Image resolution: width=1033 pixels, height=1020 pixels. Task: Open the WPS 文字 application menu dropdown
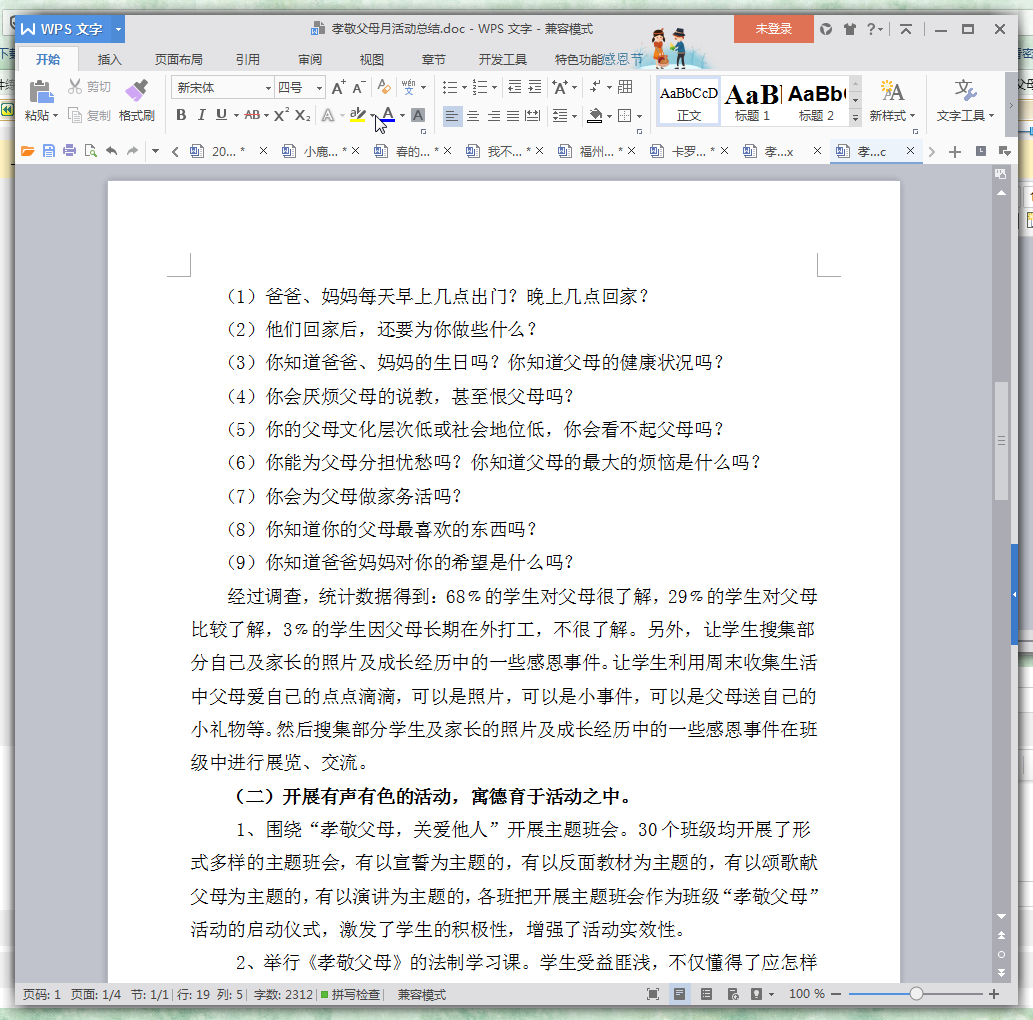pyautogui.click(x=119, y=29)
